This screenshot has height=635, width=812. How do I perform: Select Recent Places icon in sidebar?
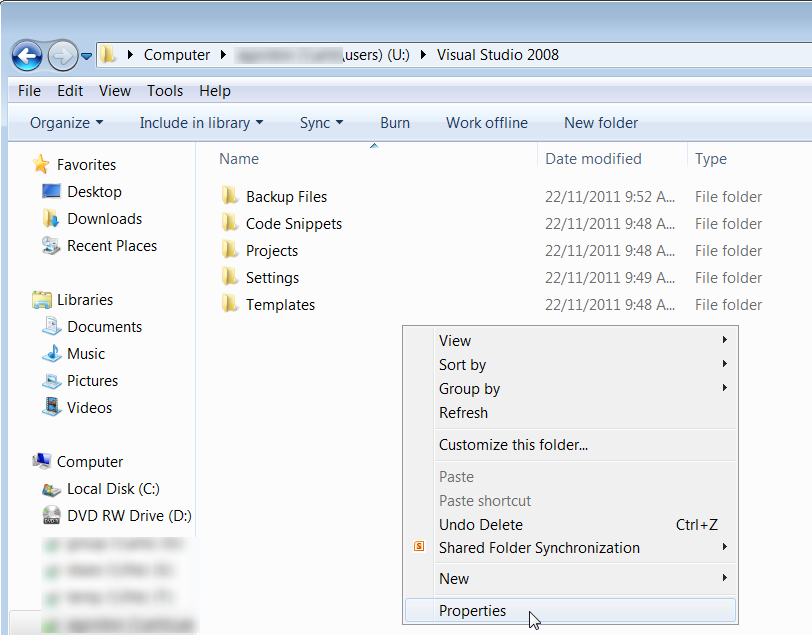[51, 245]
